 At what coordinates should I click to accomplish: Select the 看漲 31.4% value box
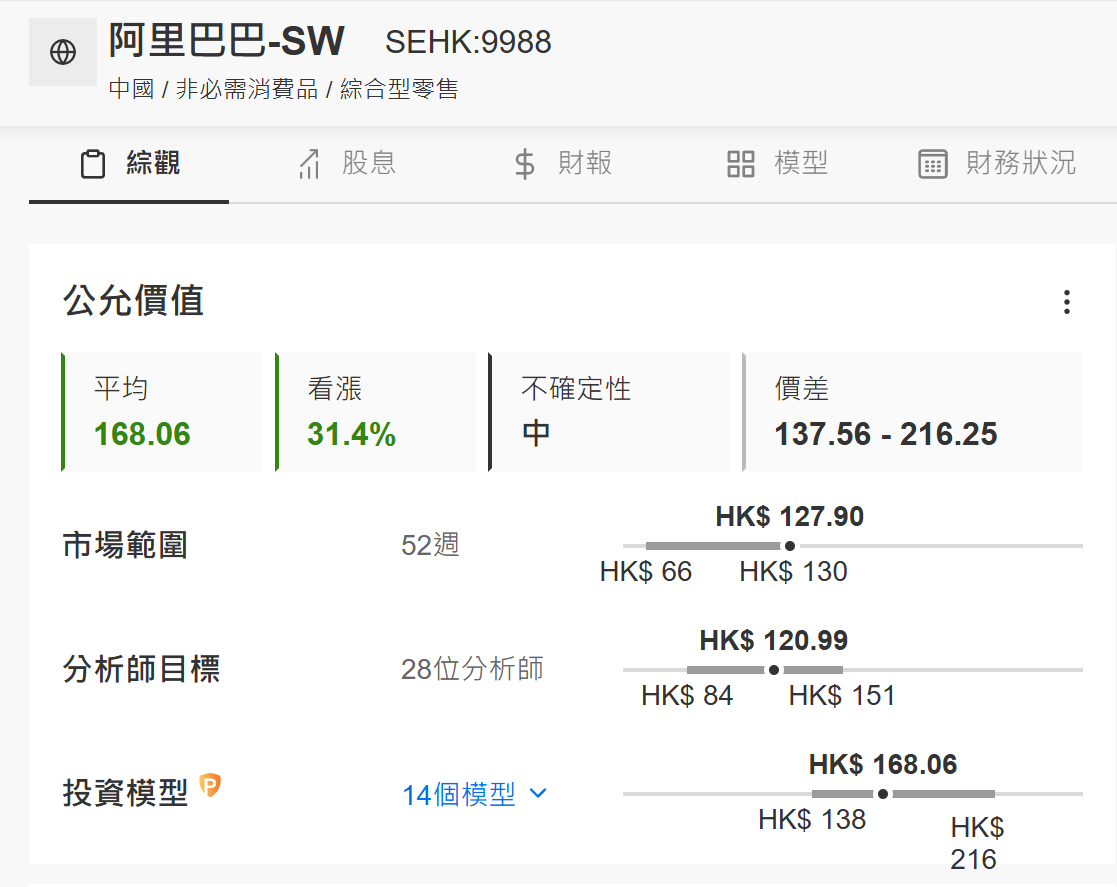375,412
